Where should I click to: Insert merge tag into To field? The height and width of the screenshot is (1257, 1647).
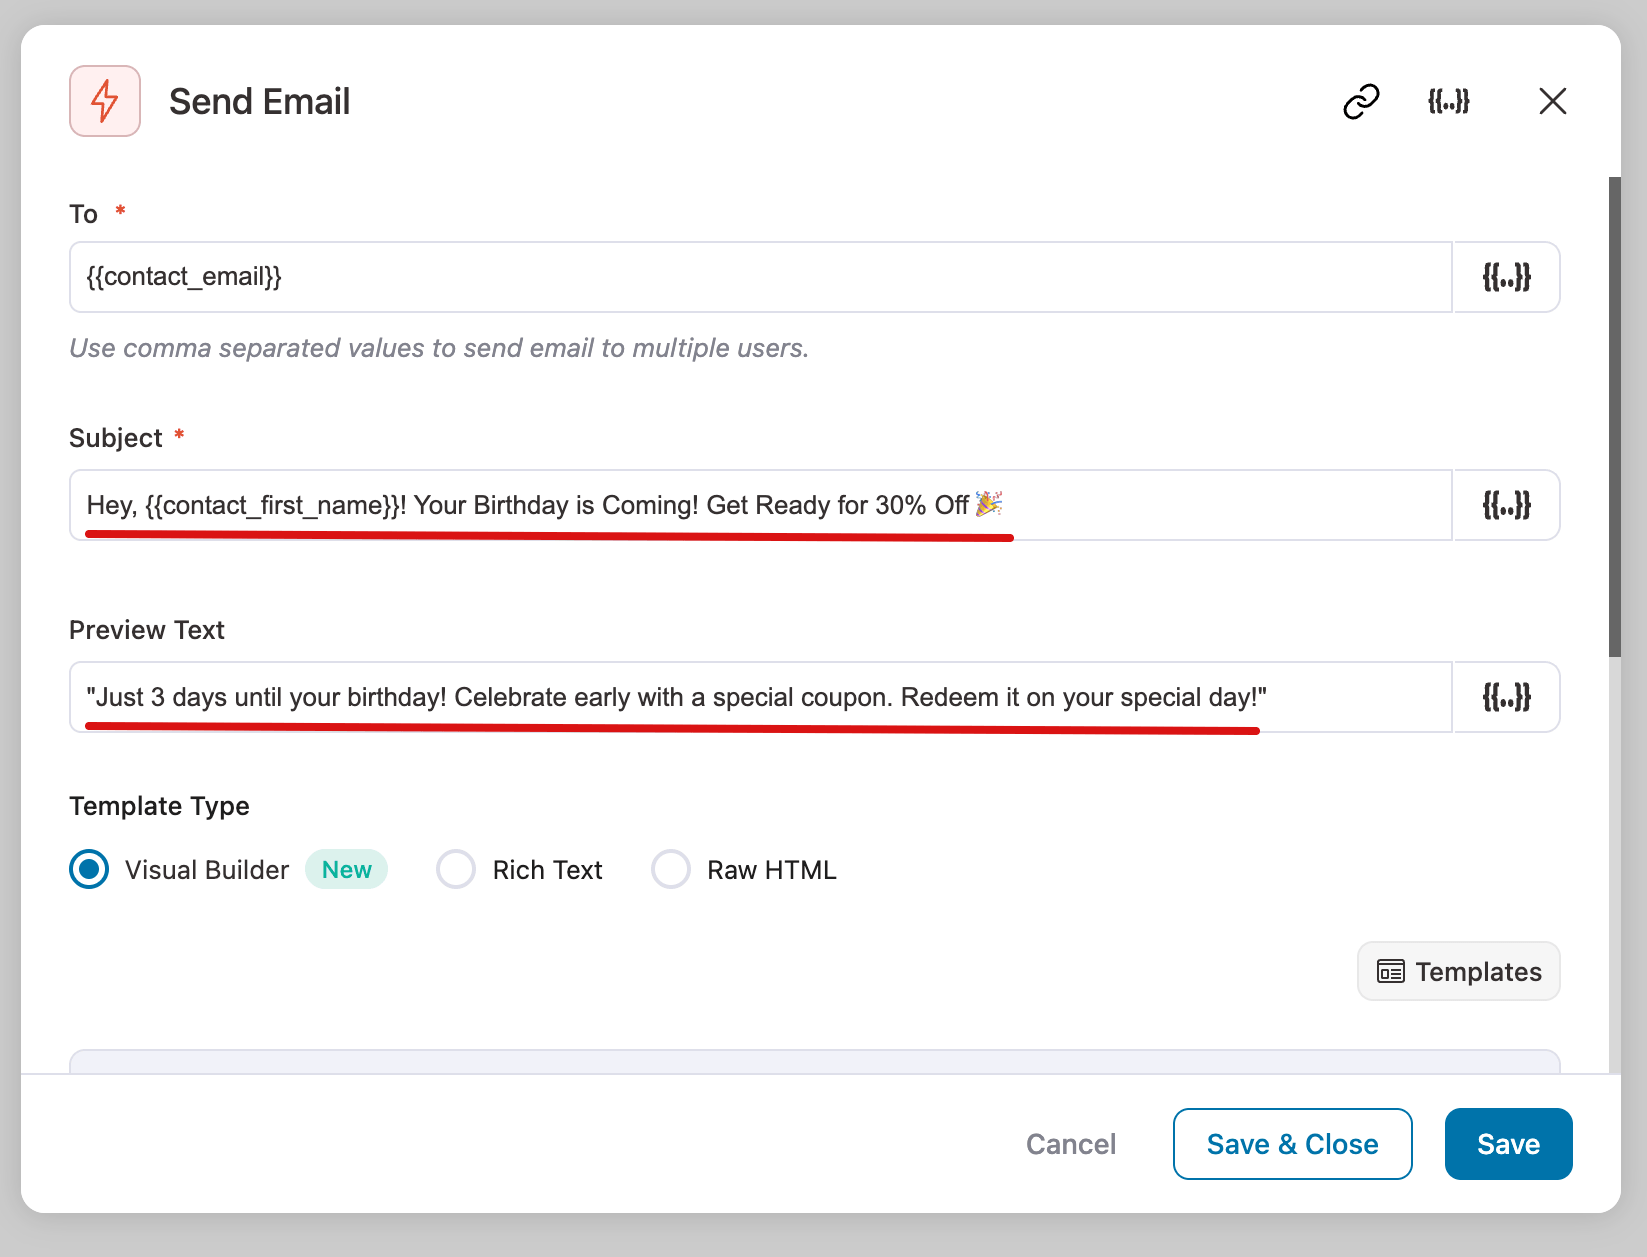click(x=1506, y=277)
